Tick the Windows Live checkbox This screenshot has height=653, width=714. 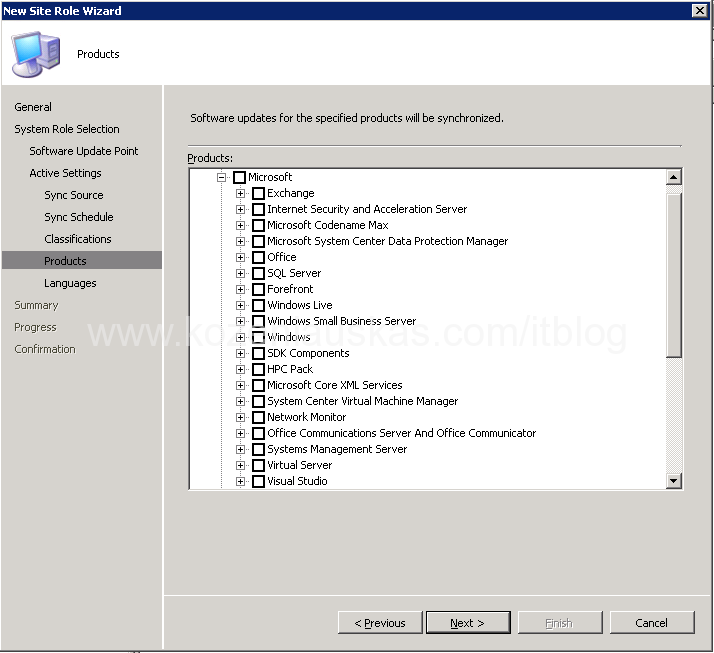tap(258, 305)
